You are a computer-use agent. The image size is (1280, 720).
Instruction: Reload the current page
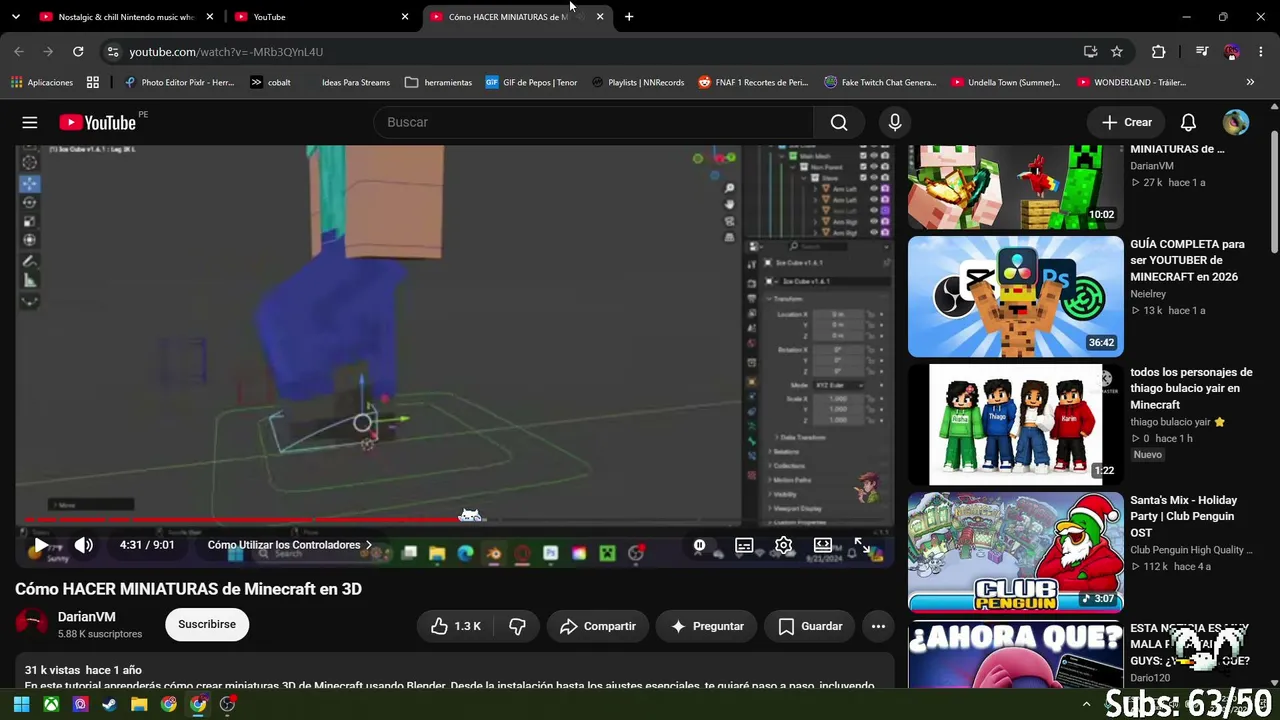pyautogui.click(x=78, y=52)
